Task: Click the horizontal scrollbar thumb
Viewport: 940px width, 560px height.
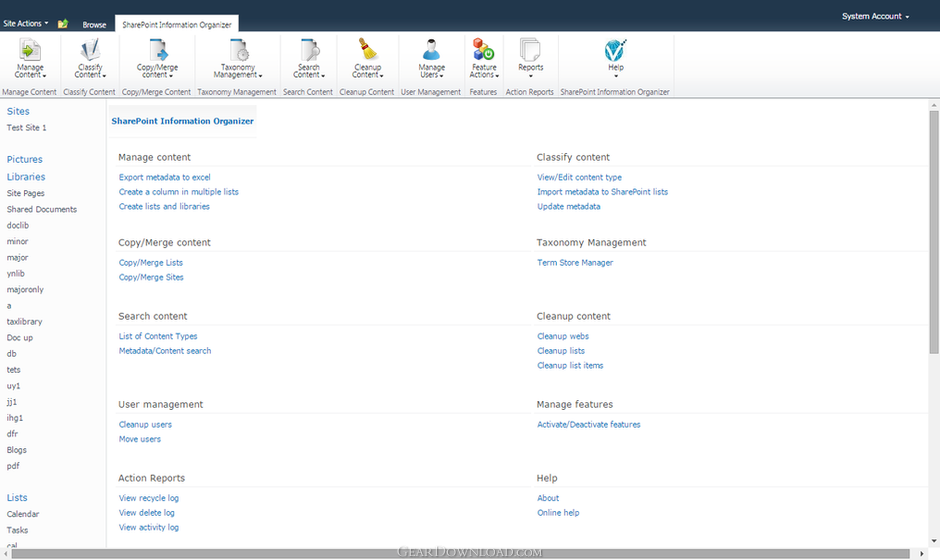Action: (460, 554)
